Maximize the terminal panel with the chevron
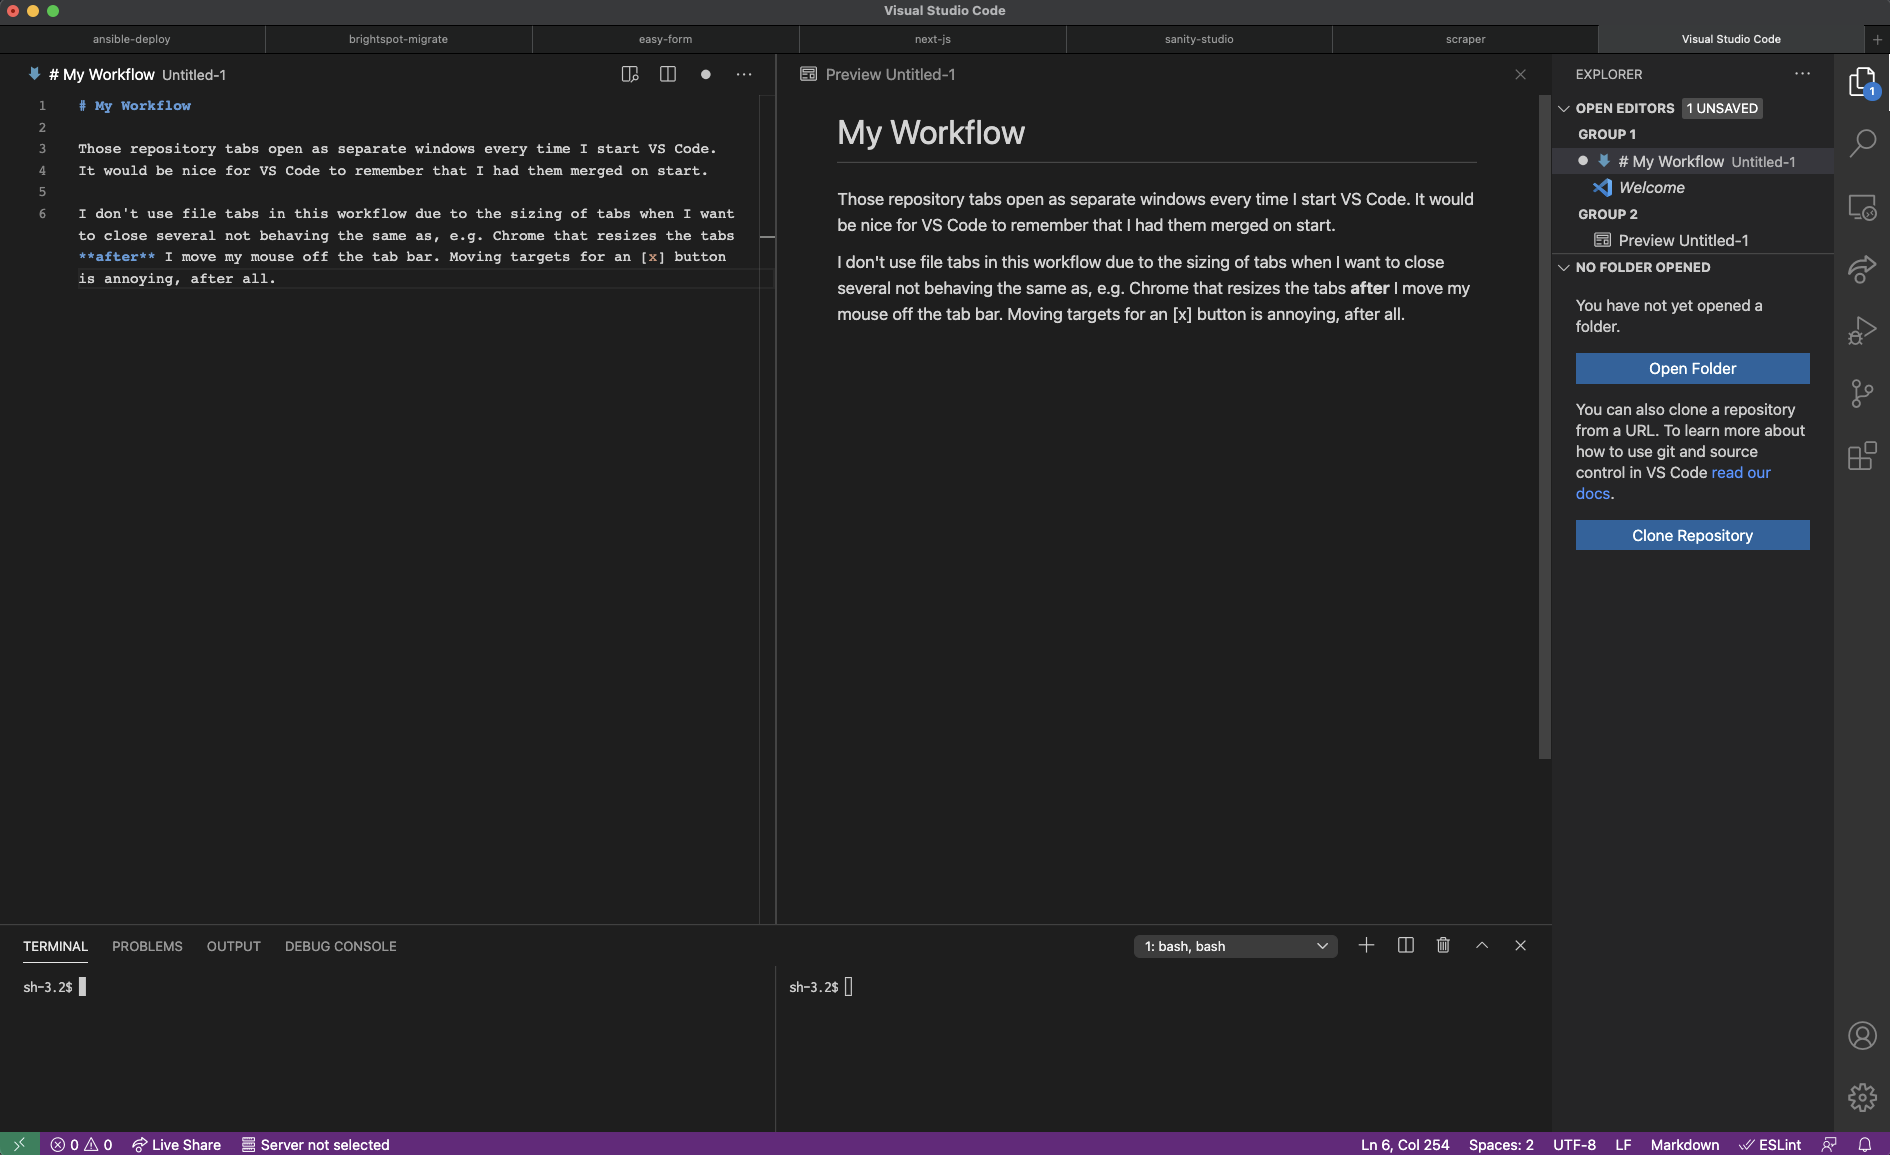1890x1155 pixels. (x=1482, y=945)
